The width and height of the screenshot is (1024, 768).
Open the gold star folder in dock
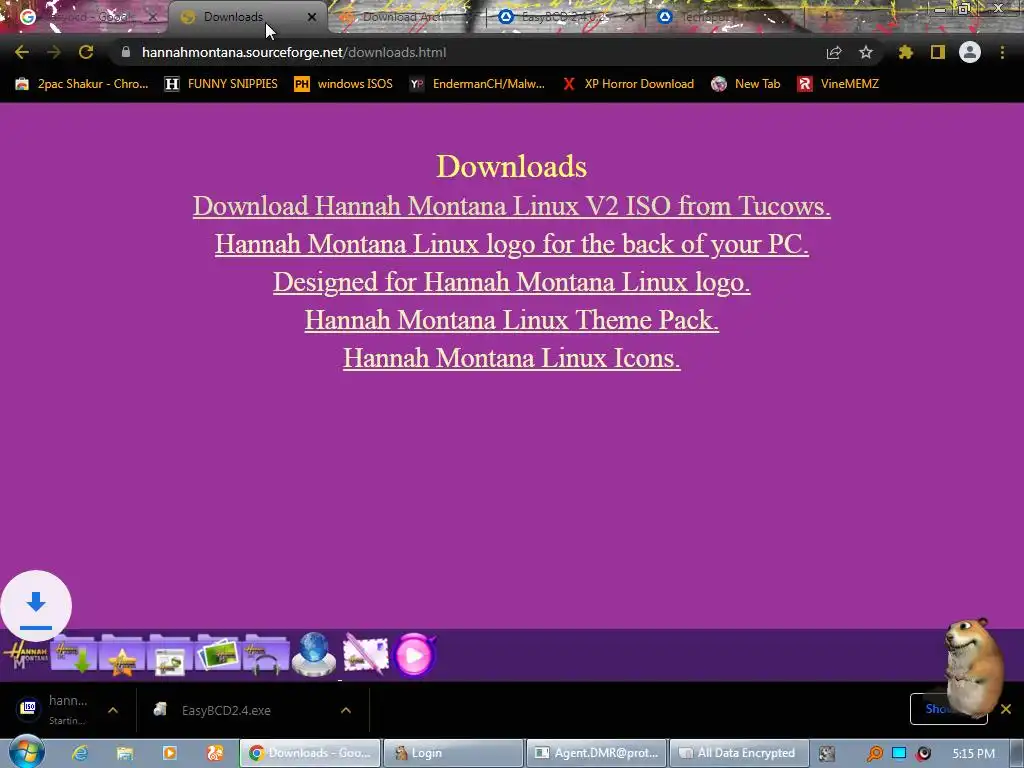(x=122, y=654)
